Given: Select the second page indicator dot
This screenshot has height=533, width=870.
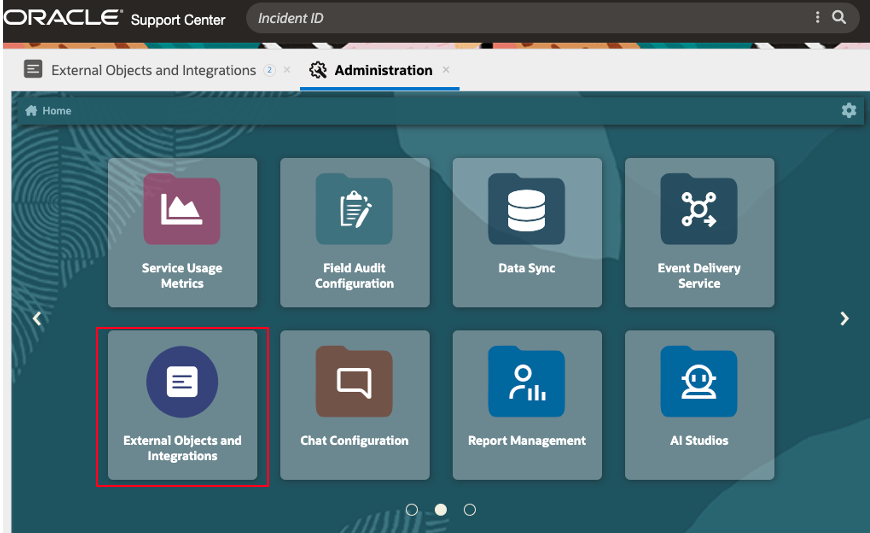Looking at the screenshot, I should [441, 510].
